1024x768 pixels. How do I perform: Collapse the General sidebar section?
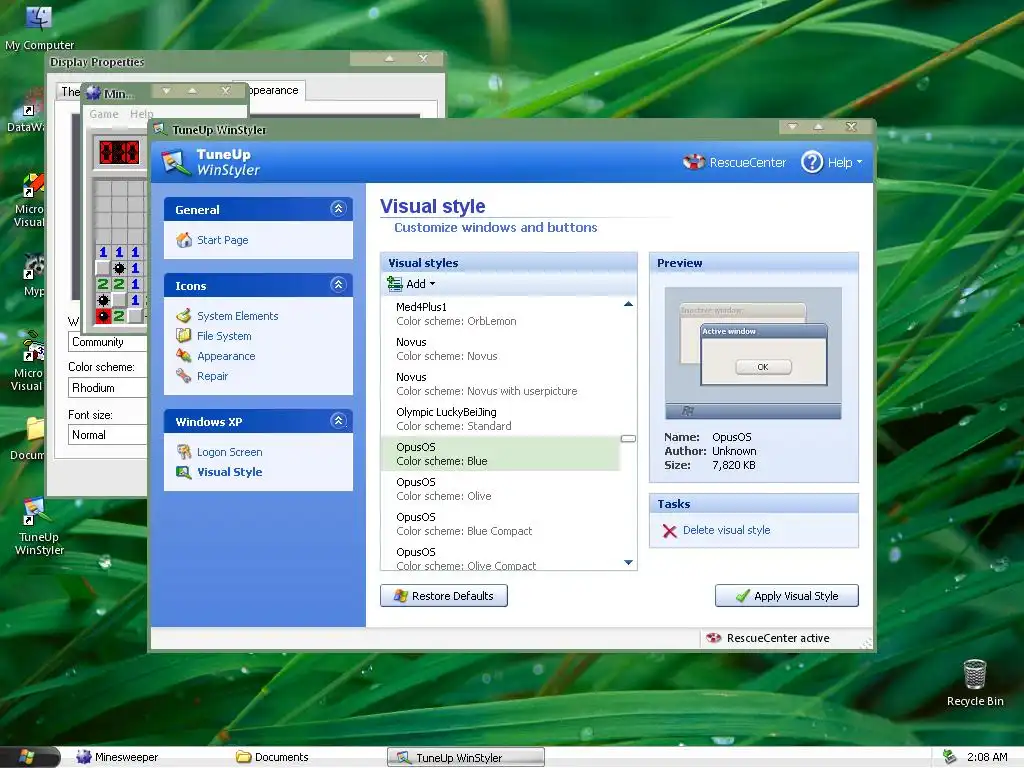tap(338, 209)
